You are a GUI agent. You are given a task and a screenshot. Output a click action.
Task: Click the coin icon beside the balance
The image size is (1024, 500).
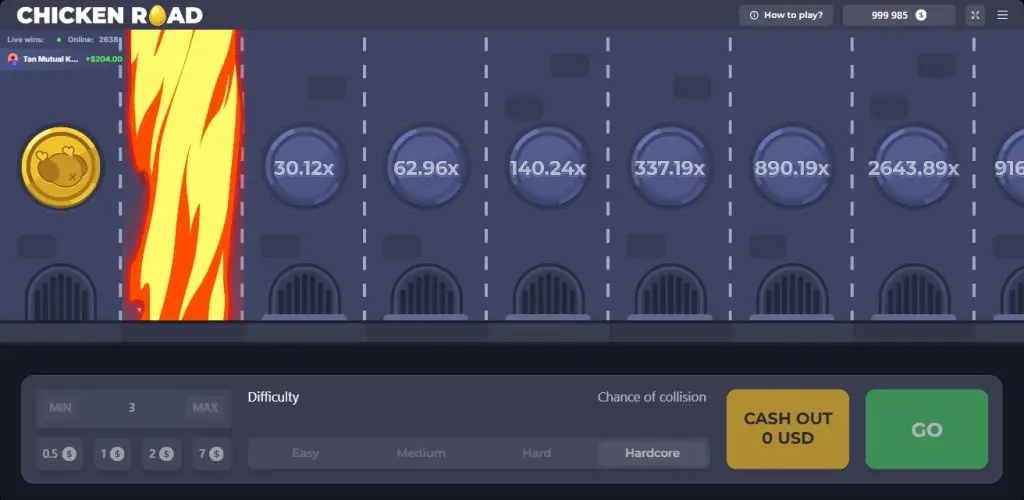(x=921, y=15)
